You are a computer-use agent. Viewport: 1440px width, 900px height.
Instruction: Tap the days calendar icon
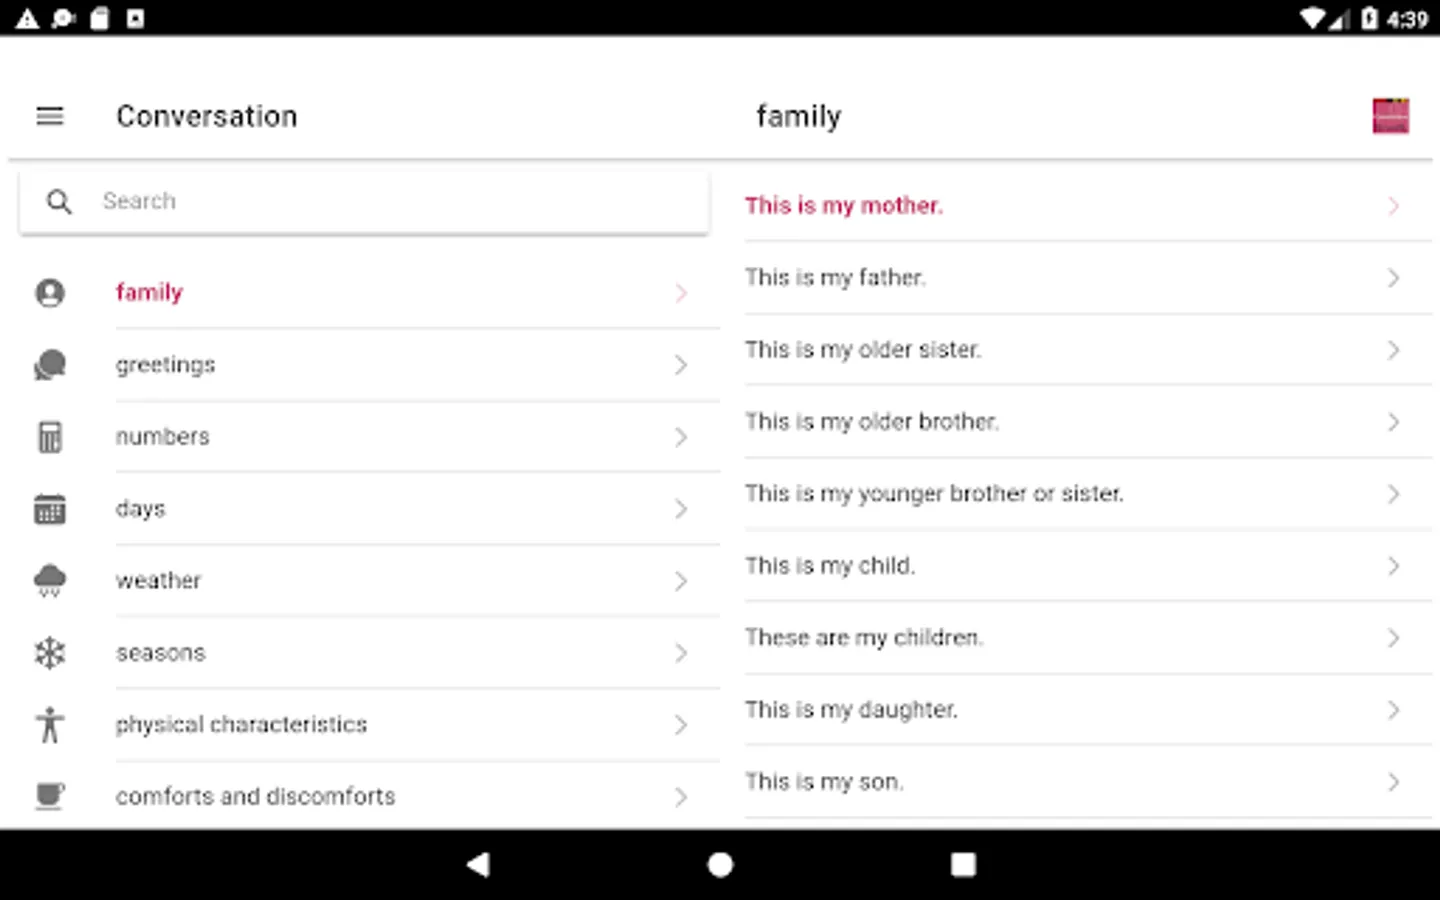pos(50,509)
